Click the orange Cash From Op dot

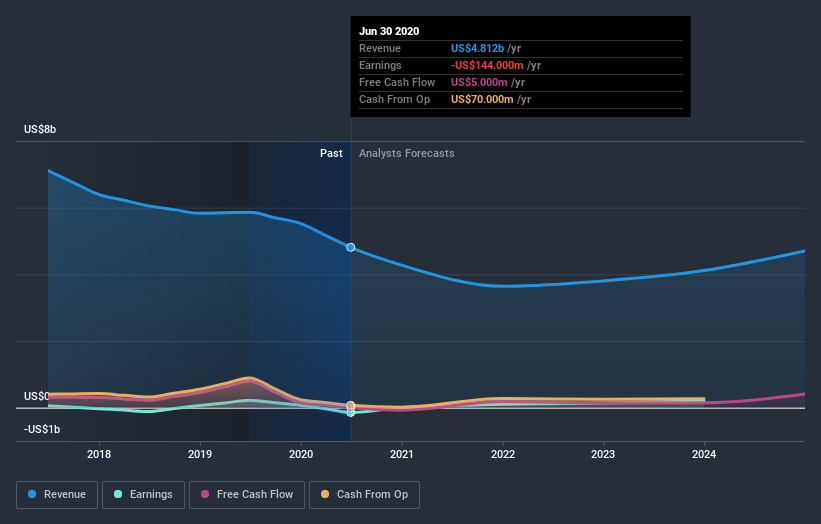click(325, 494)
